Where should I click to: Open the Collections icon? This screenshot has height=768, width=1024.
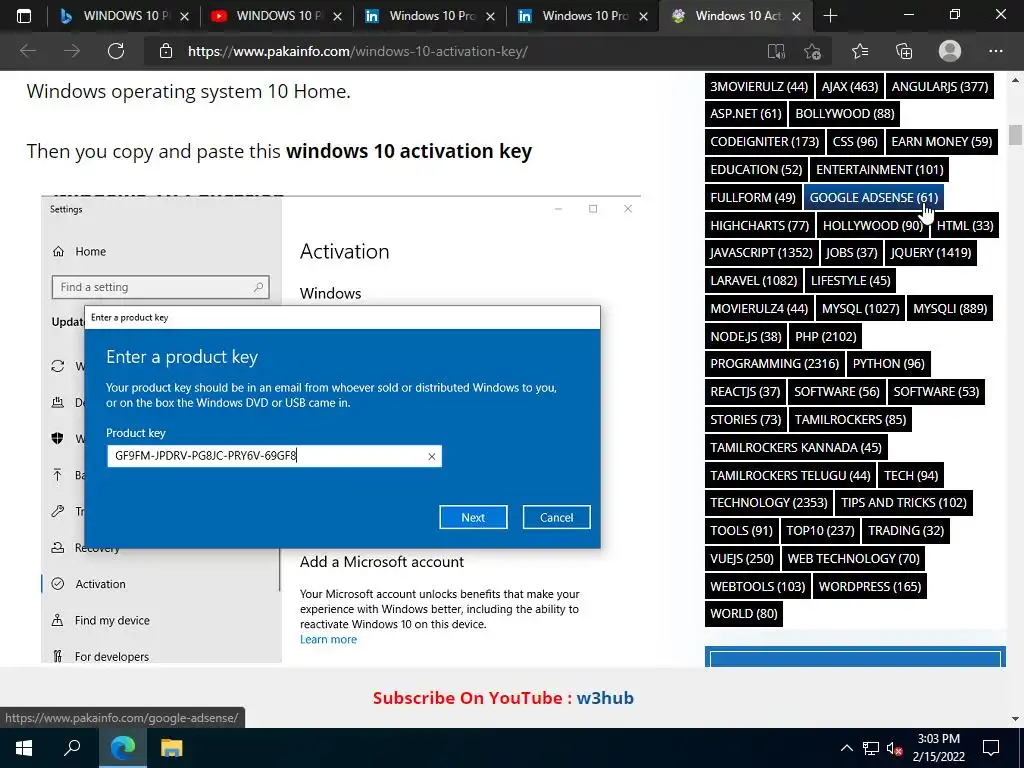(904, 51)
